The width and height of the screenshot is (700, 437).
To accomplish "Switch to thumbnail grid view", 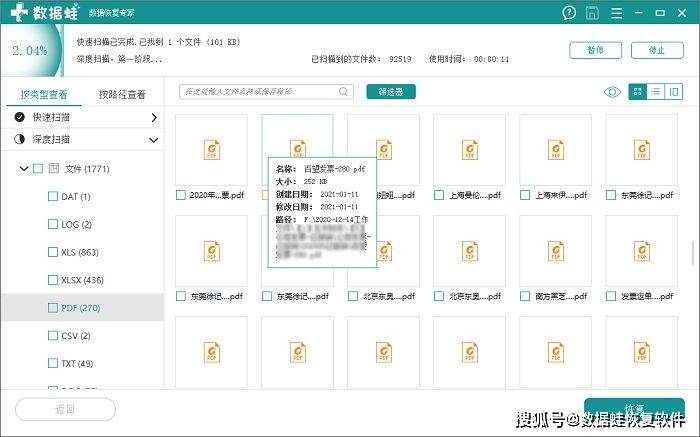I will pos(637,92).
